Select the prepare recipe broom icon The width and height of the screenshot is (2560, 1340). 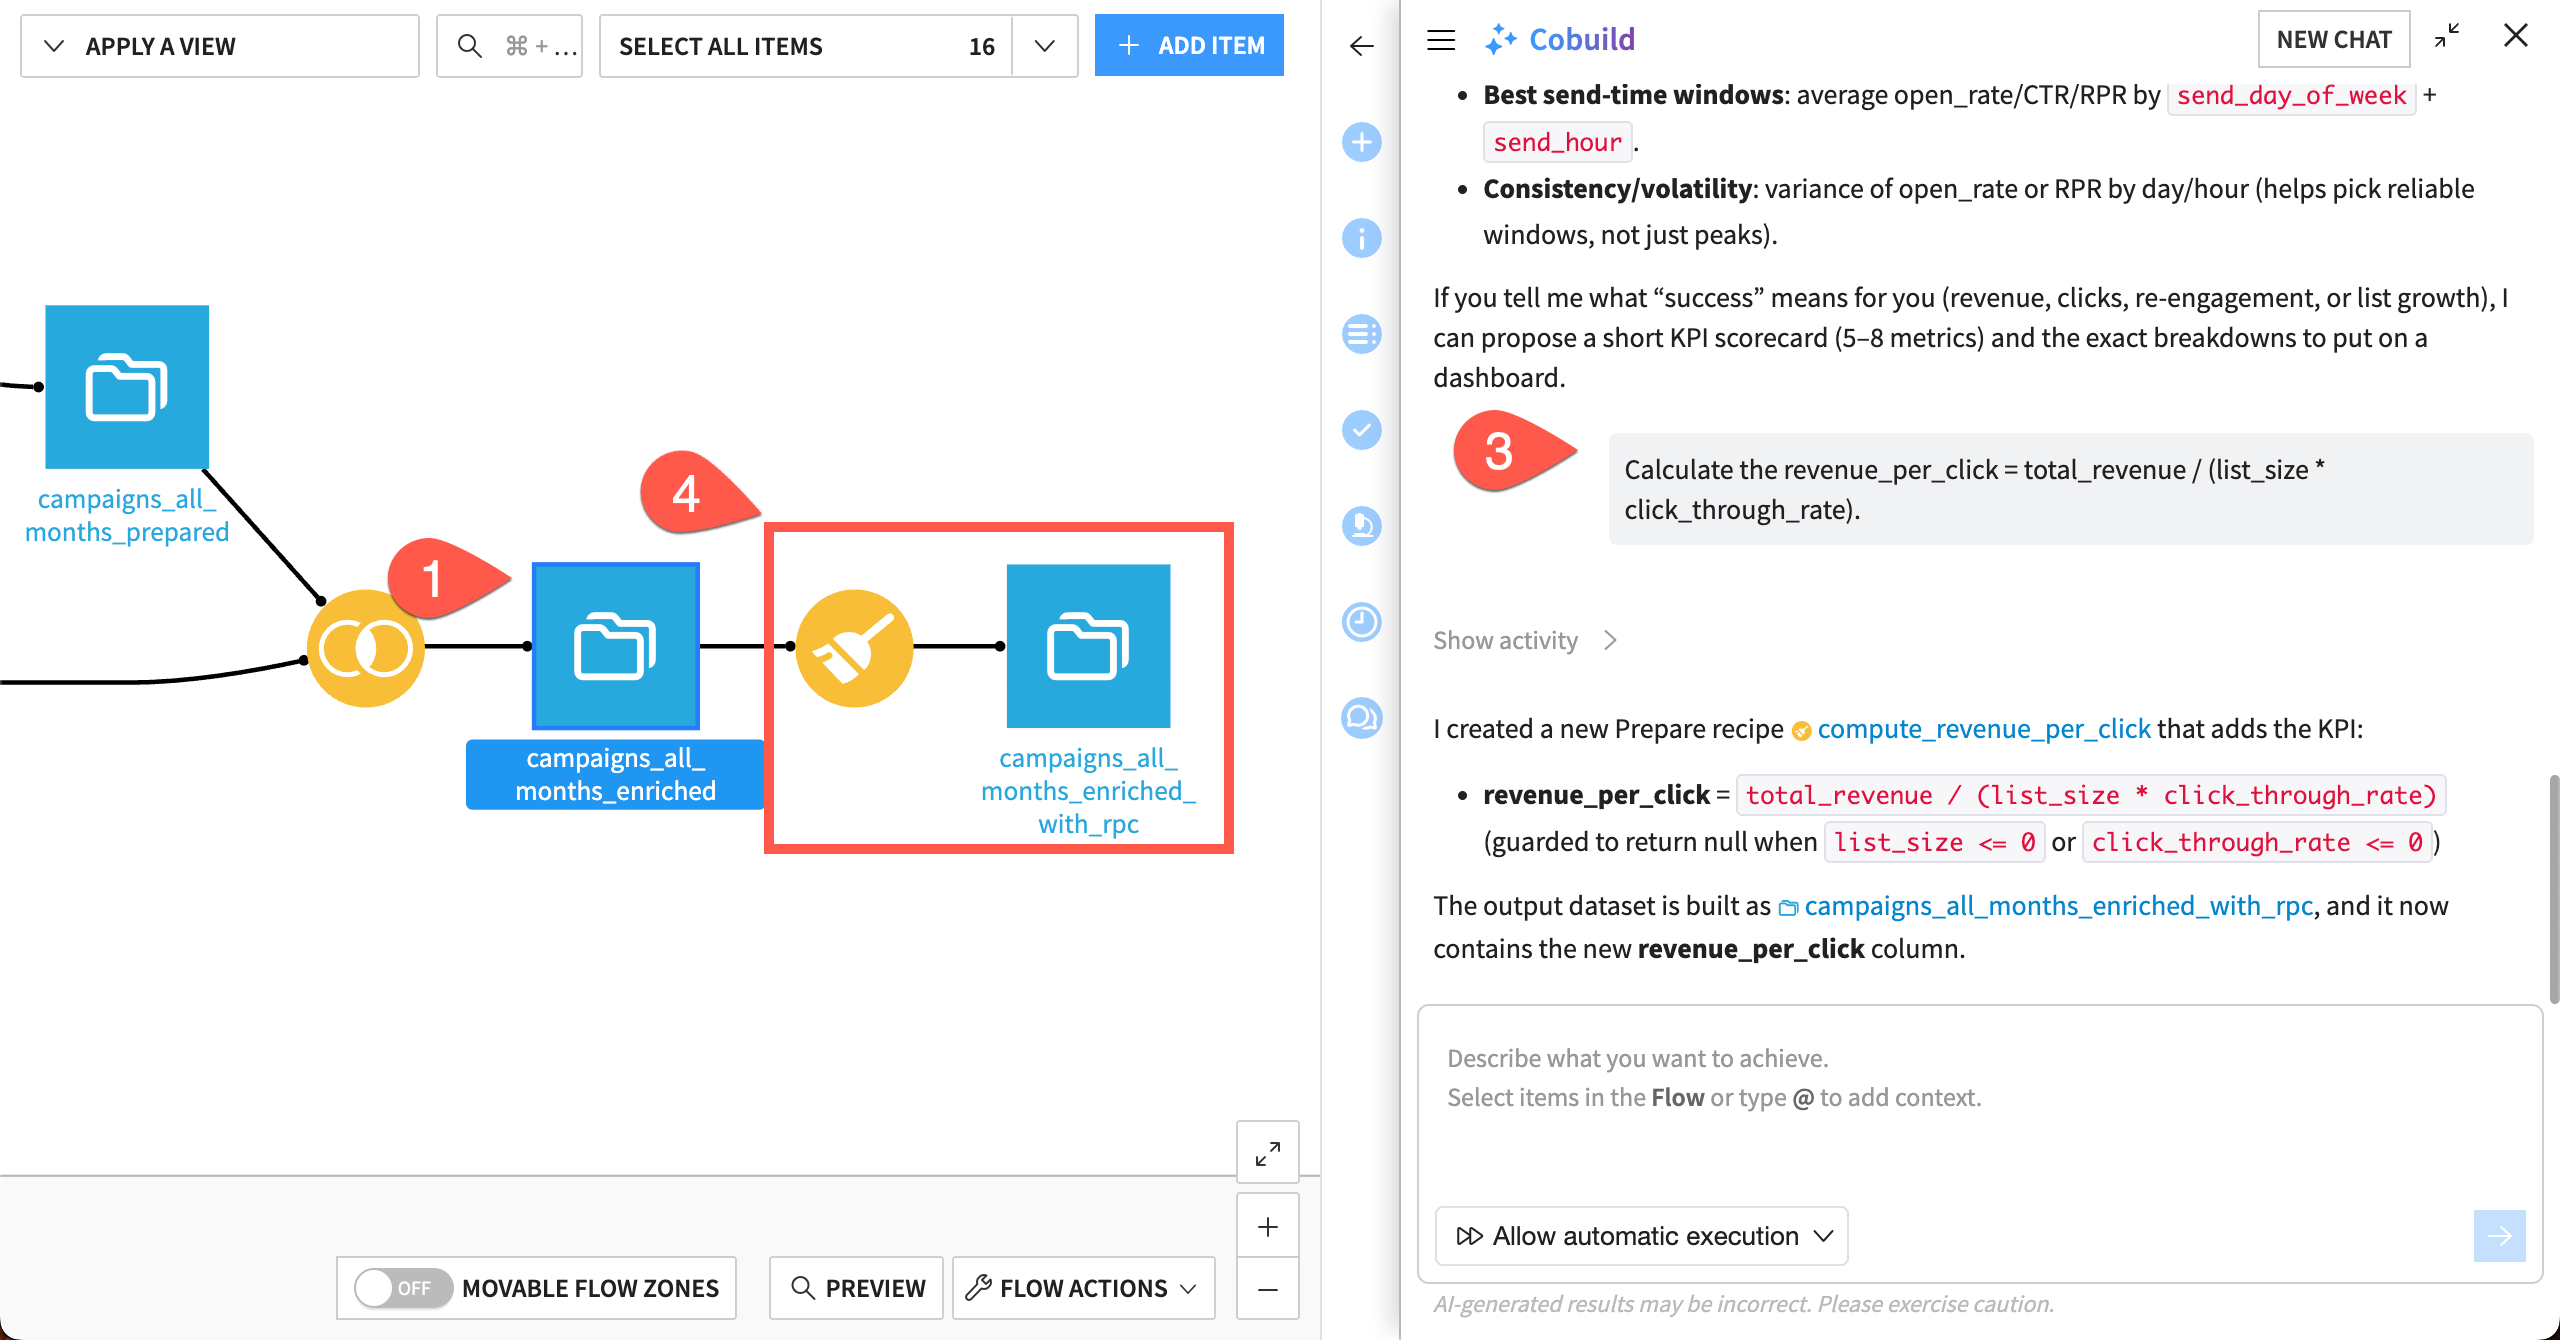tap(855, 648)
